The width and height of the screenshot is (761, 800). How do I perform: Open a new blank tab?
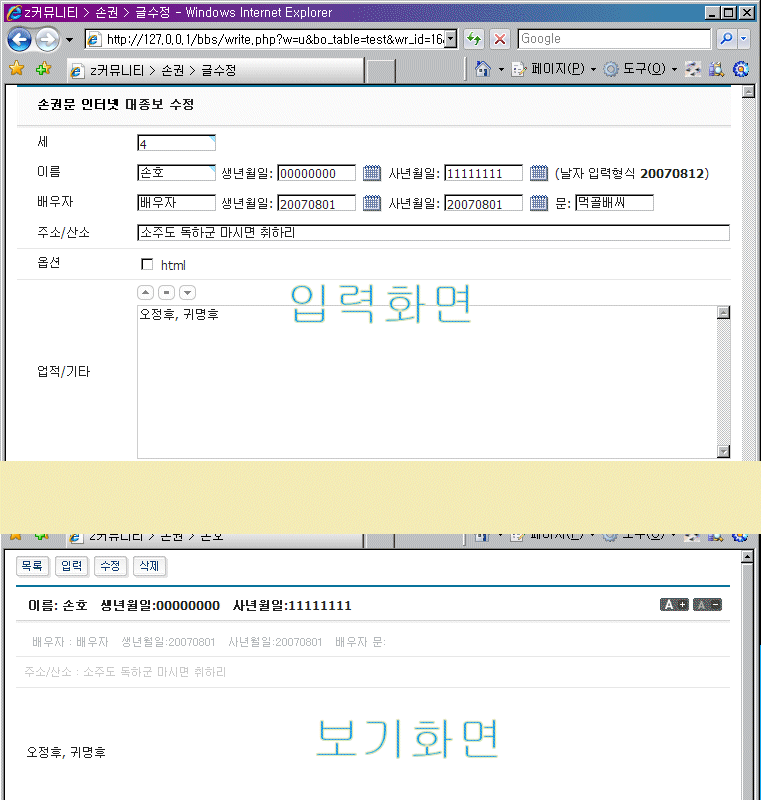(381, 71)
